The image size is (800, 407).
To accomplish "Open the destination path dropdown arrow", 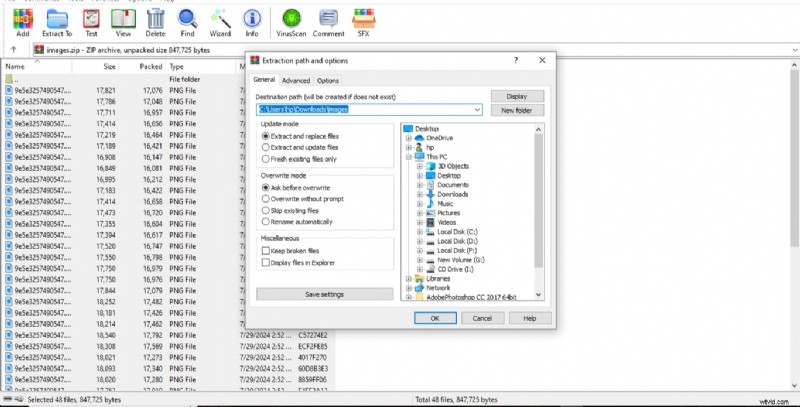I will 478,109.
